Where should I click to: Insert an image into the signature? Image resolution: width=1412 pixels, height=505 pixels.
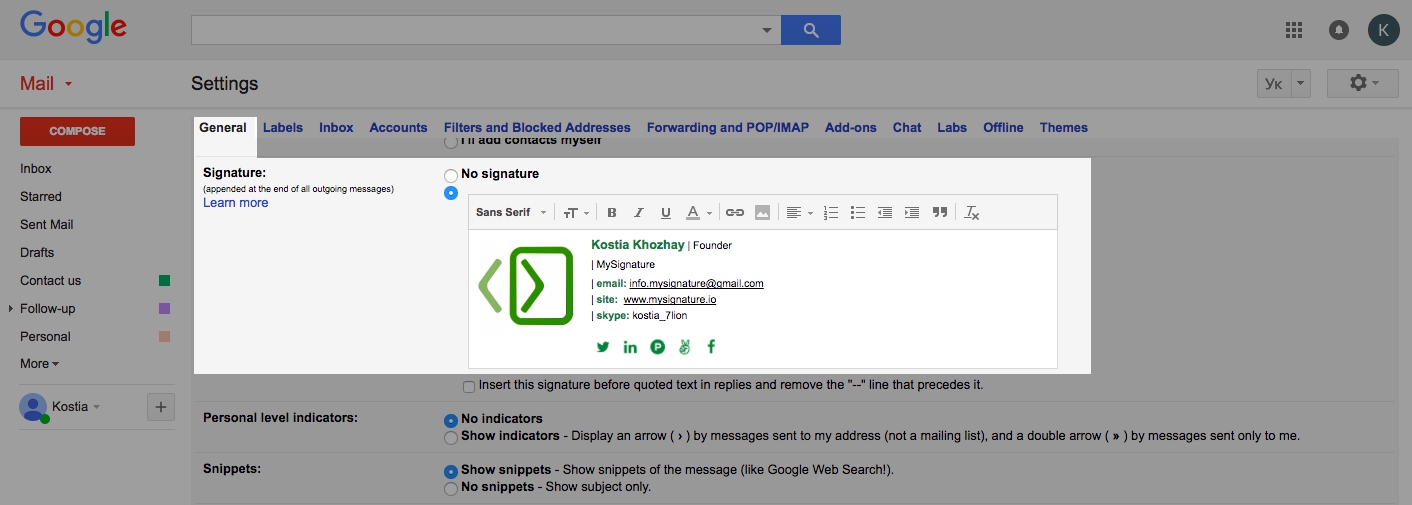762,212
